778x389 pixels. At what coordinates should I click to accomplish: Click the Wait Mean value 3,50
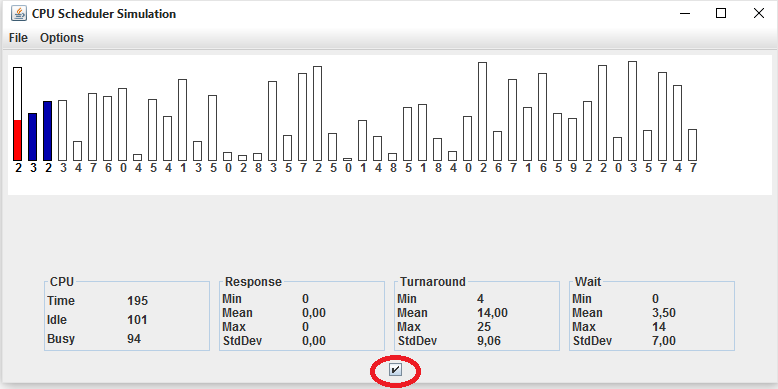point(664,313)
